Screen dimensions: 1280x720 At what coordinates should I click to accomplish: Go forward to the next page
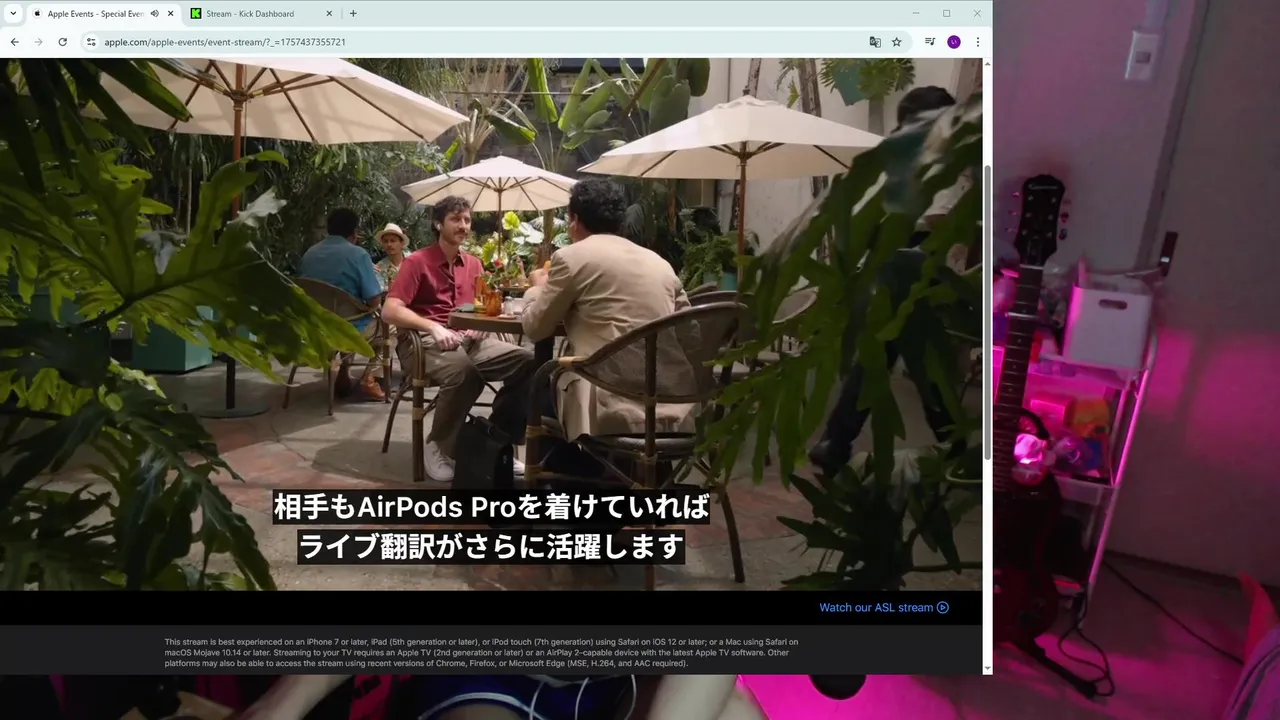click(x=38, y=42)
